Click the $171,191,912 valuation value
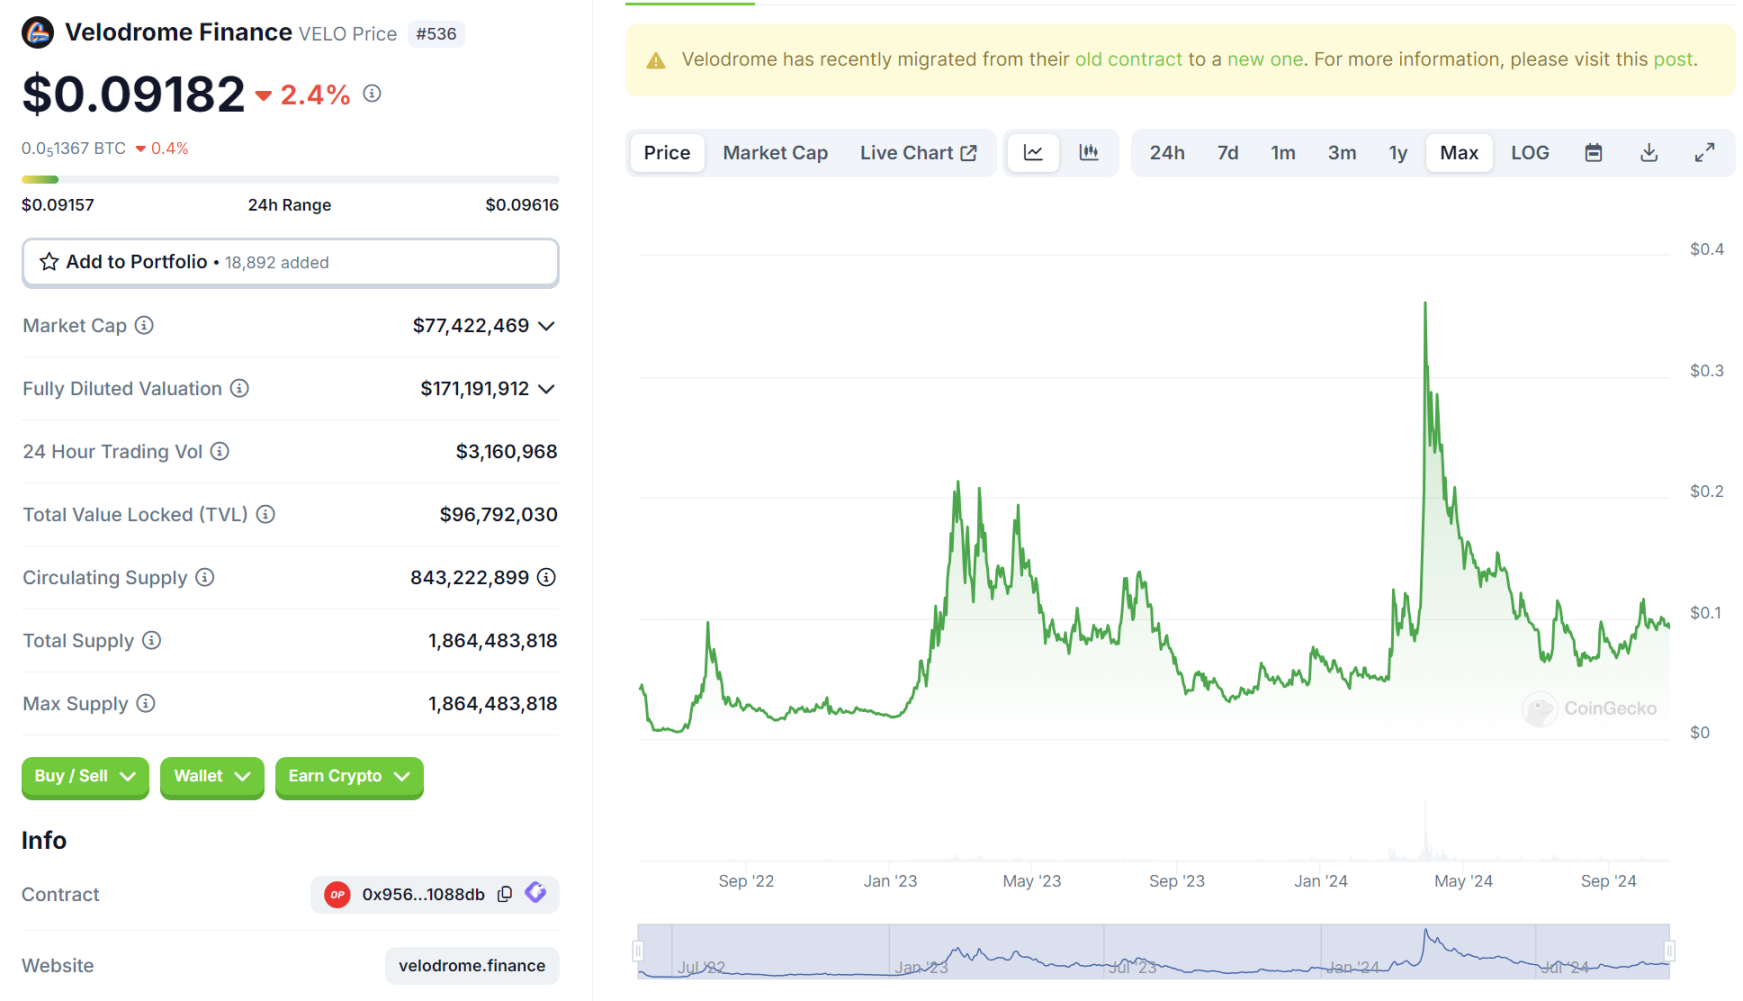Image resolution: width=1743 pixels, height=1001 pixels. coord(475,389)
